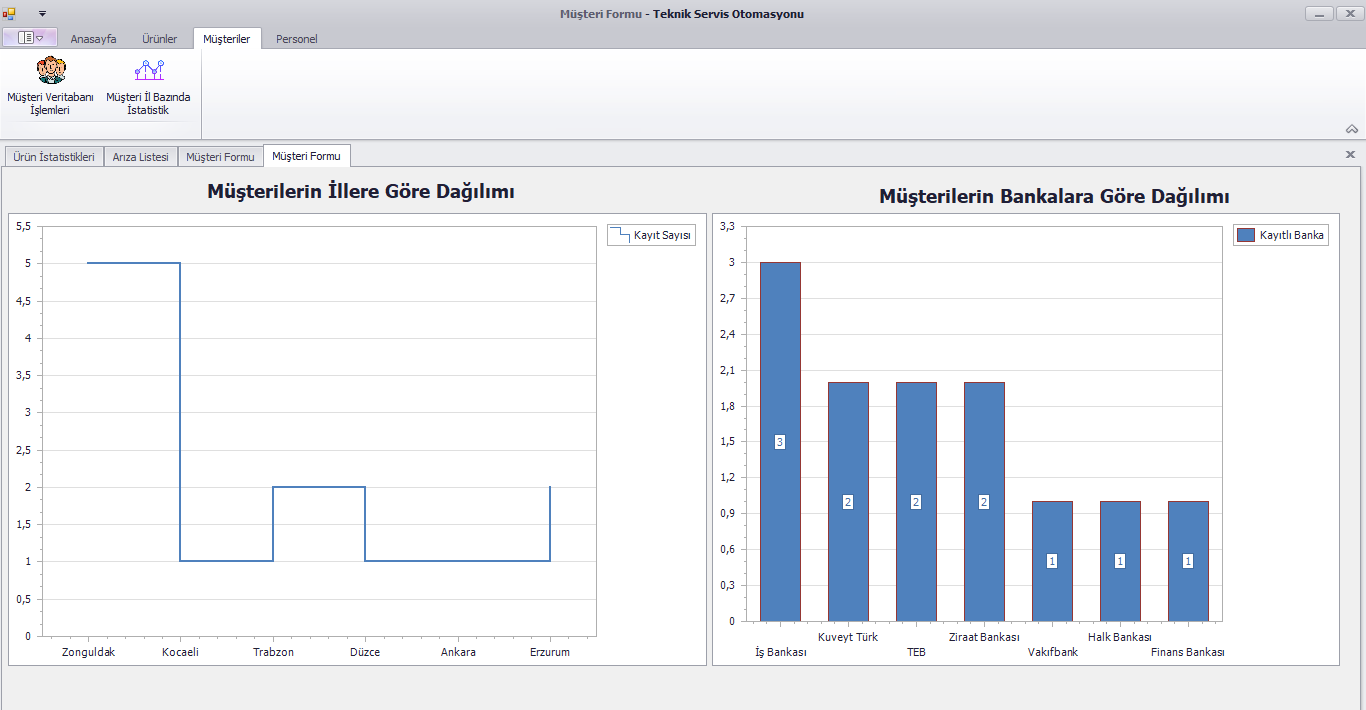
Task: Click the Kayıt Sayısı legend entry
Action: [x=651, y=236]
